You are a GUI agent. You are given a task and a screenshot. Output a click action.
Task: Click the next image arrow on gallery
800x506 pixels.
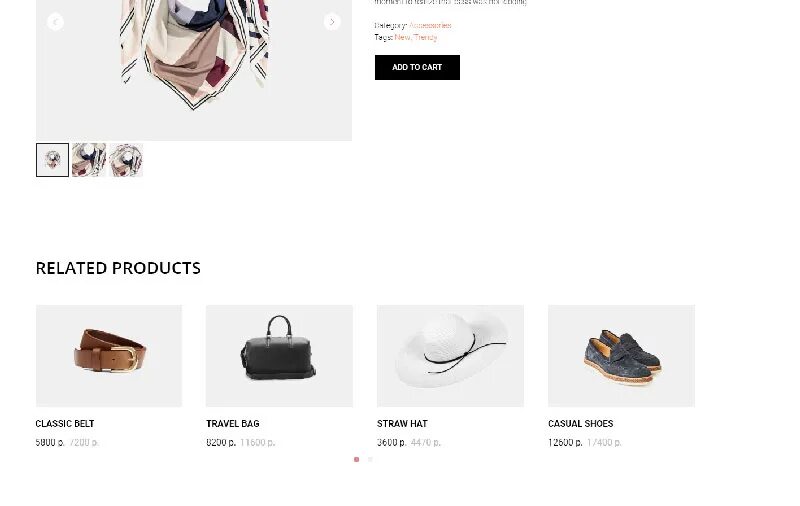[332, 22]
